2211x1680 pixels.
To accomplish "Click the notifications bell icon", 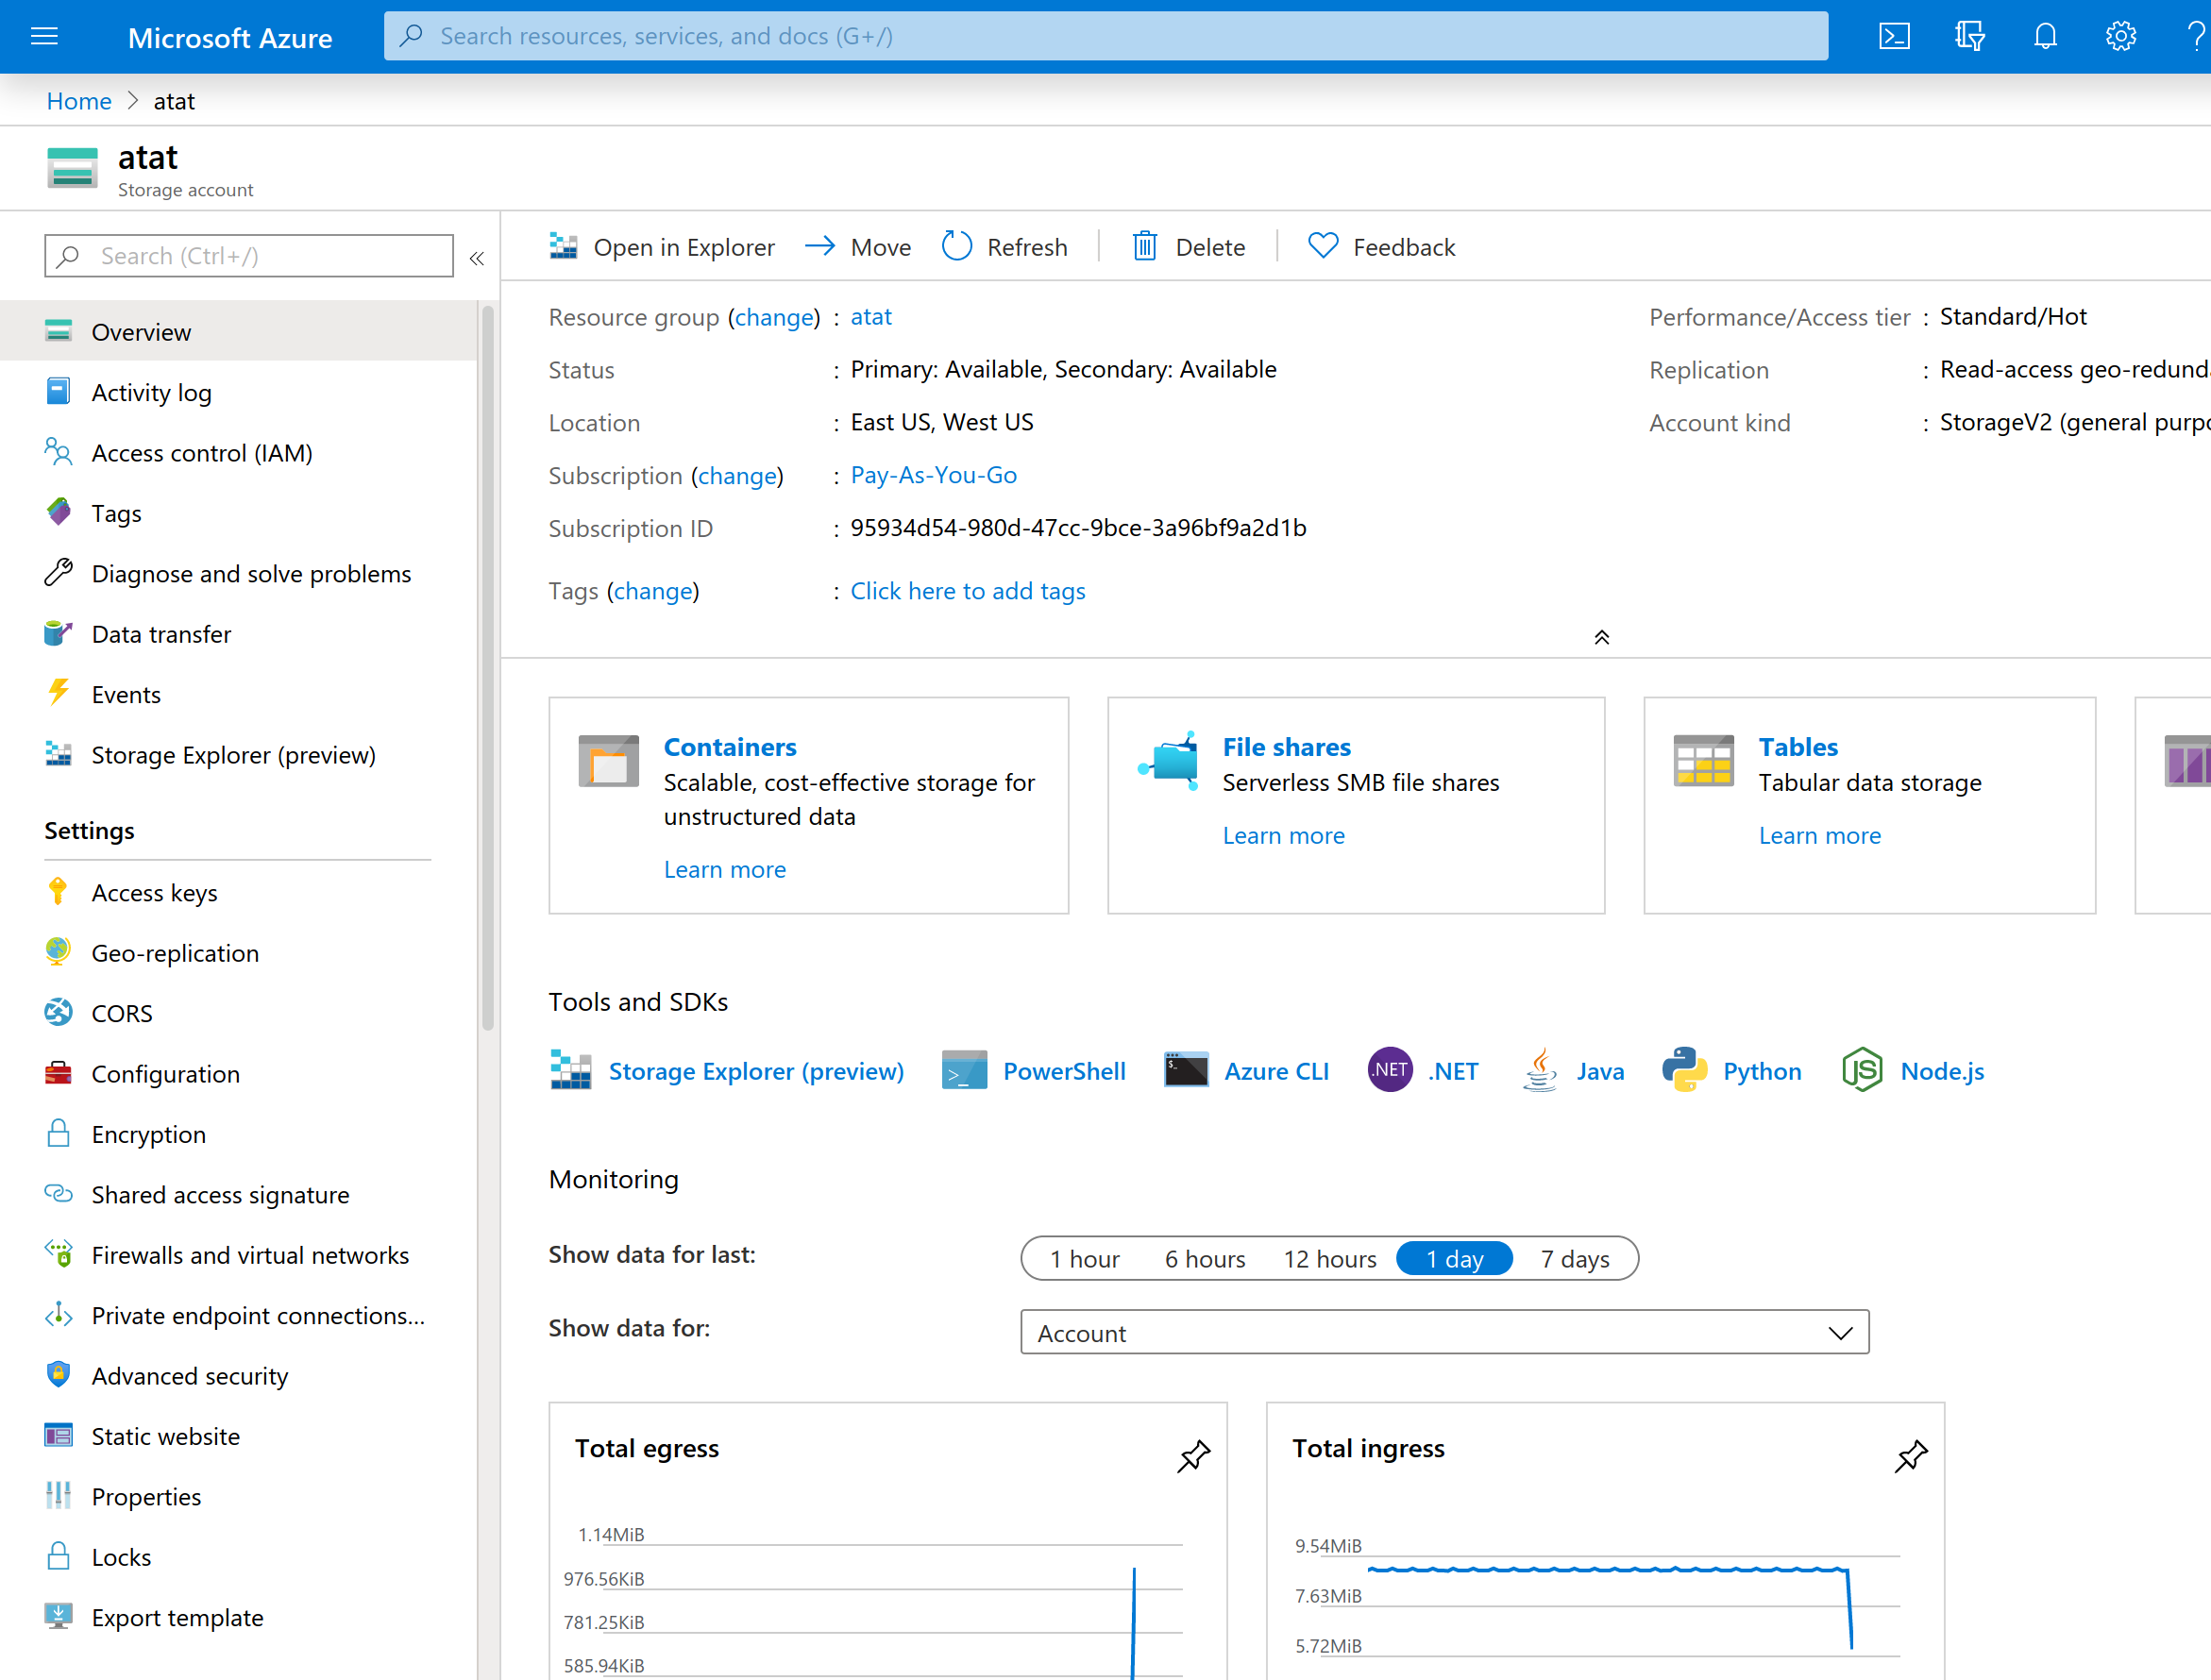I will (x=2045, y=36).
